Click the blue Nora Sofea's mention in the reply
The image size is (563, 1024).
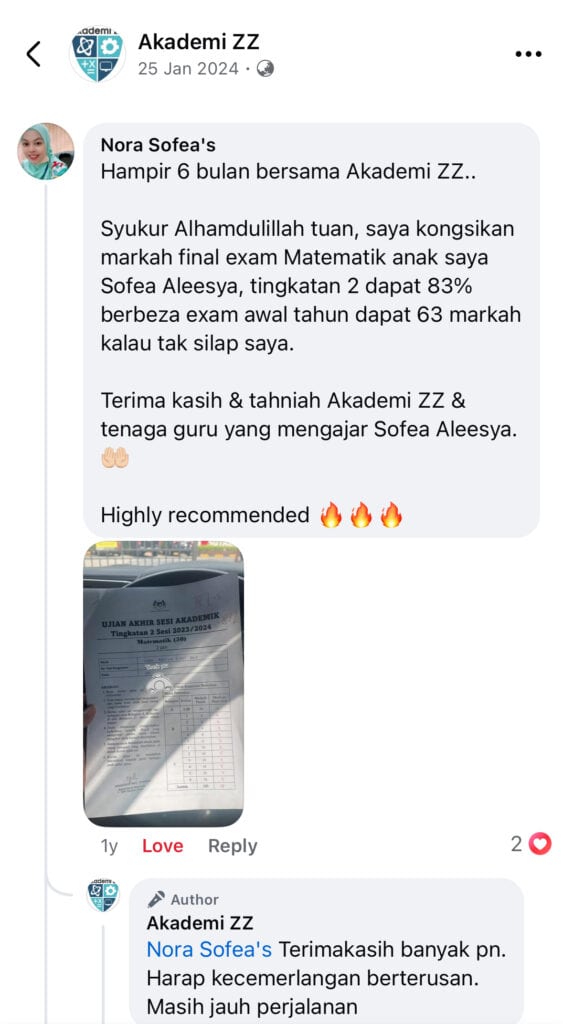(209, 949)
